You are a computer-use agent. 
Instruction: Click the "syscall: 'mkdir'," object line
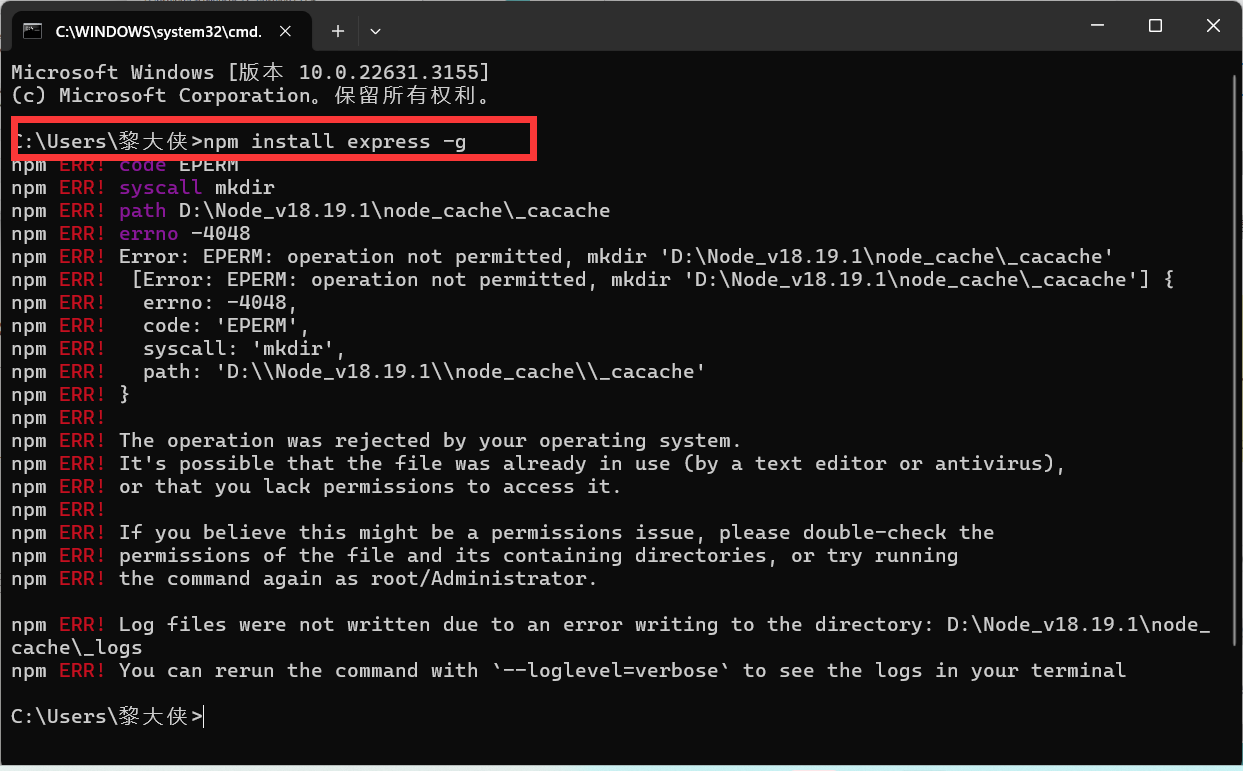(179, 348)
